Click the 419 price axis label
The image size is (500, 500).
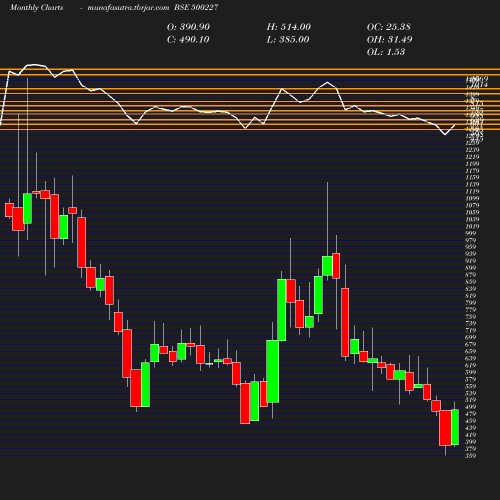[471, 435]
